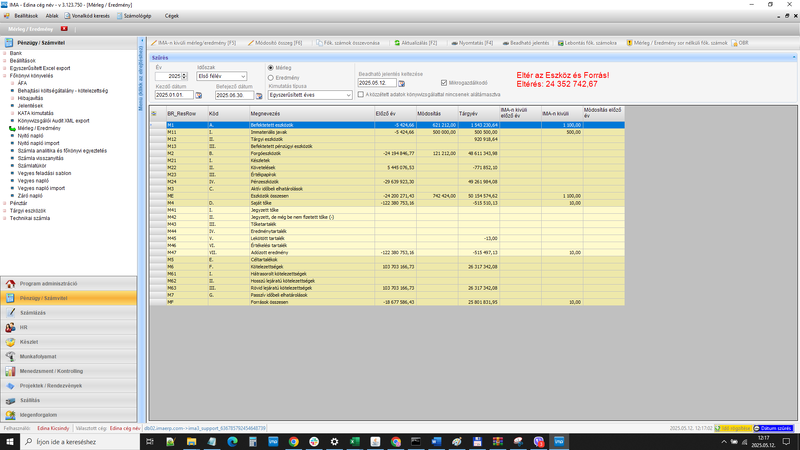This screenshot has width=800, height=450.
Task: Select the Források összesen row
Action: [x=387, y=302]
